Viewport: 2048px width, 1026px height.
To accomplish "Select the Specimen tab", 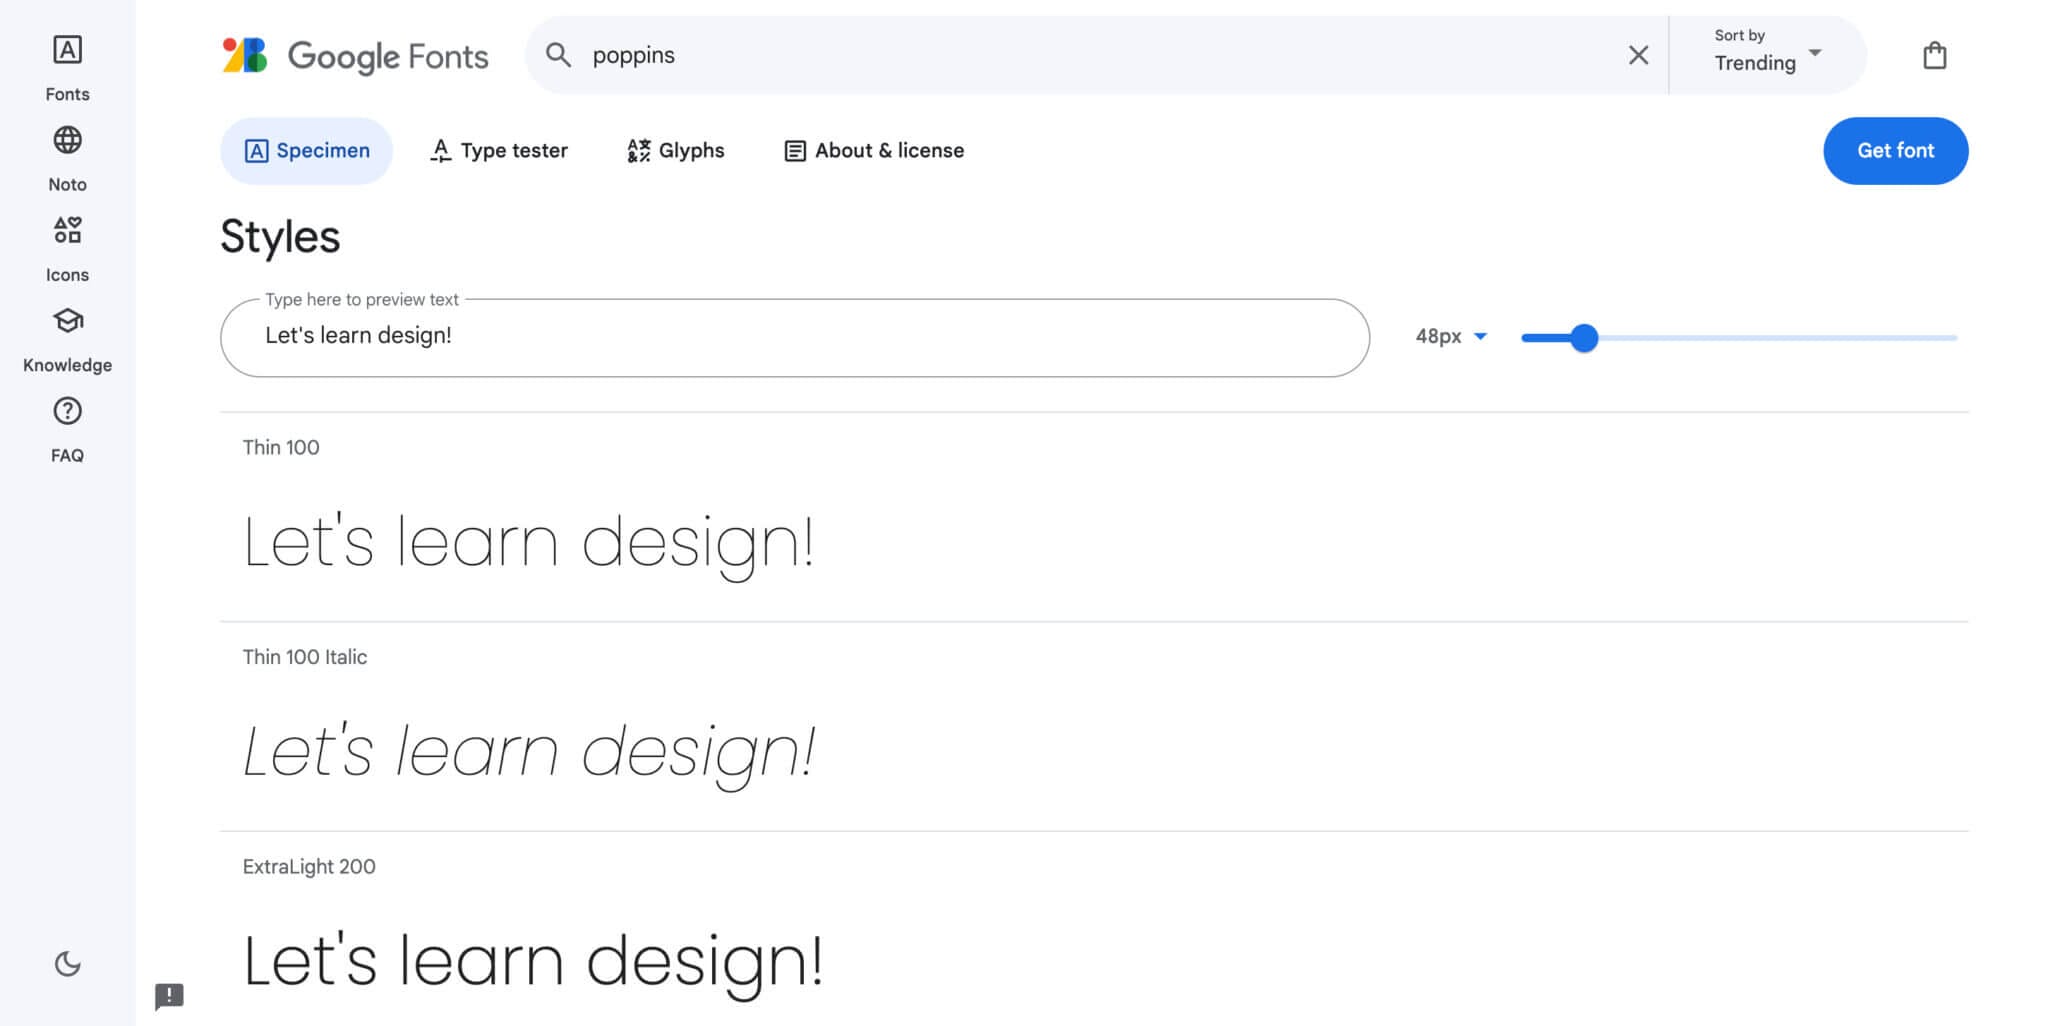I will (x=307, y=151).
